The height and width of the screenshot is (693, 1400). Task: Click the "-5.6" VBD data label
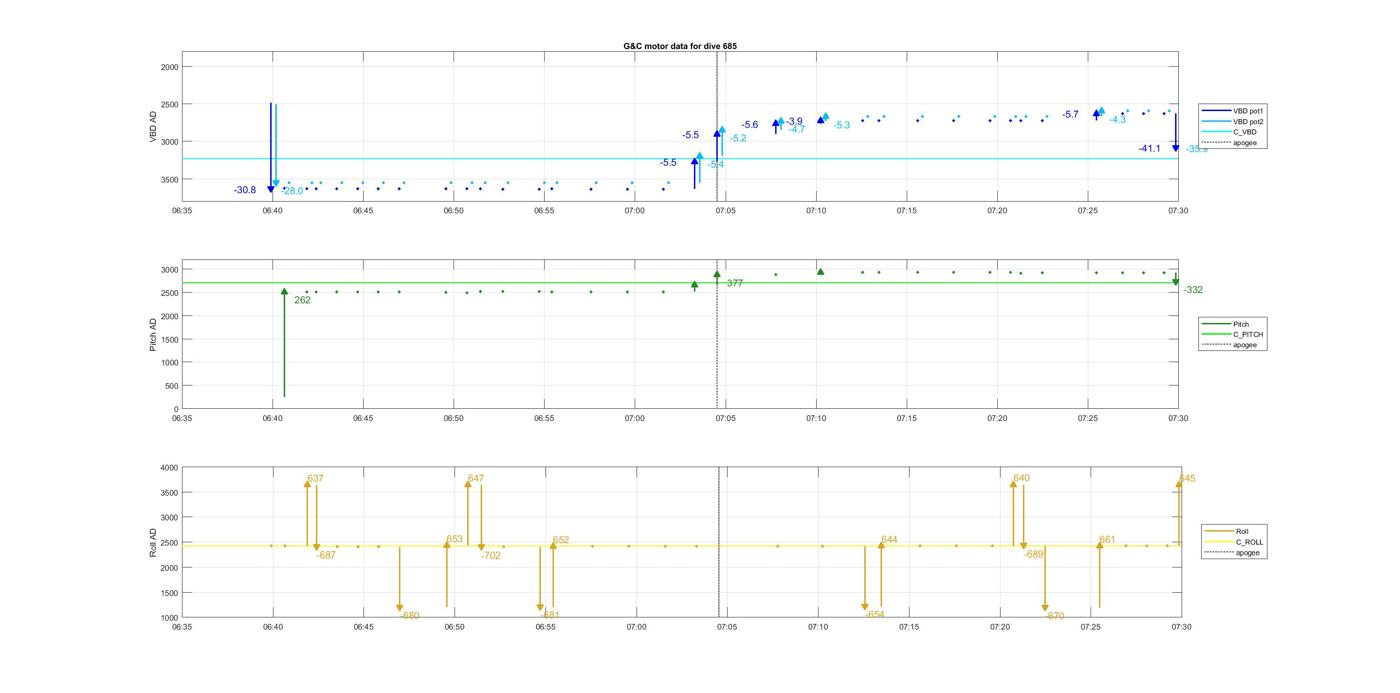point(750,125)
